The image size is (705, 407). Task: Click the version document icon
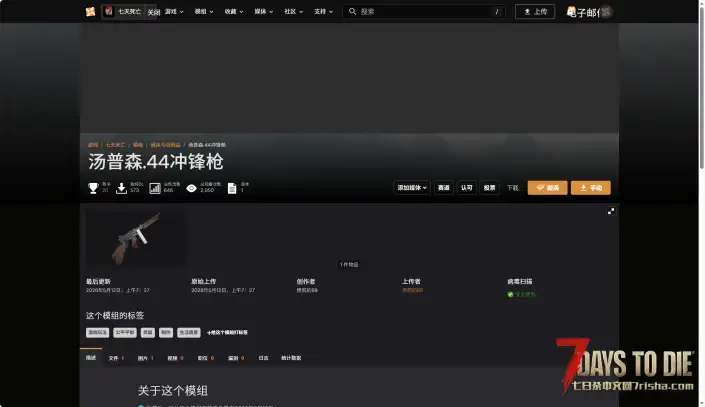click(x=232, y=188)
